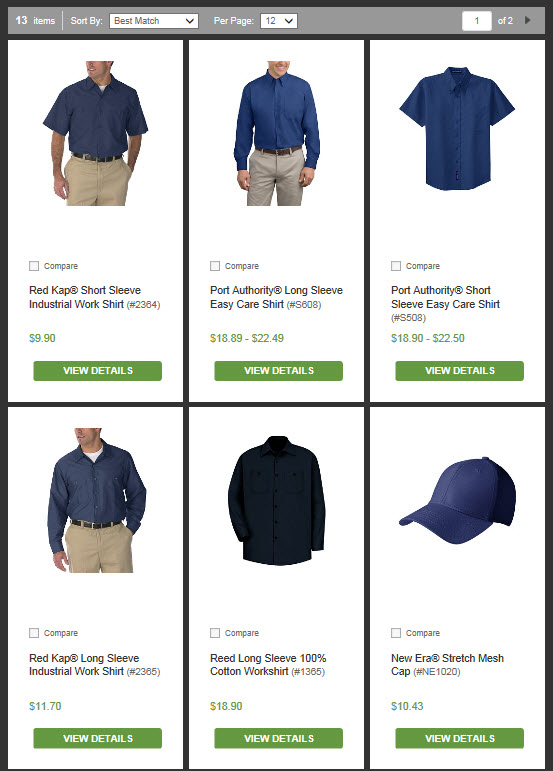The image size is (553, 771).
Task: View details of Port Authority Long Sleeve shirt
Action: (x=278, y=371)
